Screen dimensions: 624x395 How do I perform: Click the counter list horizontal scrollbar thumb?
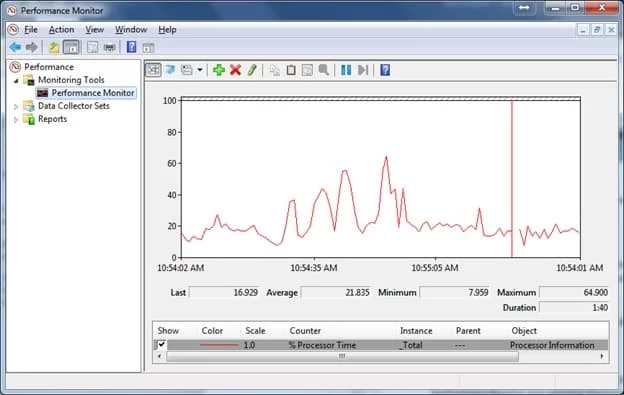(x=342, y=356)
